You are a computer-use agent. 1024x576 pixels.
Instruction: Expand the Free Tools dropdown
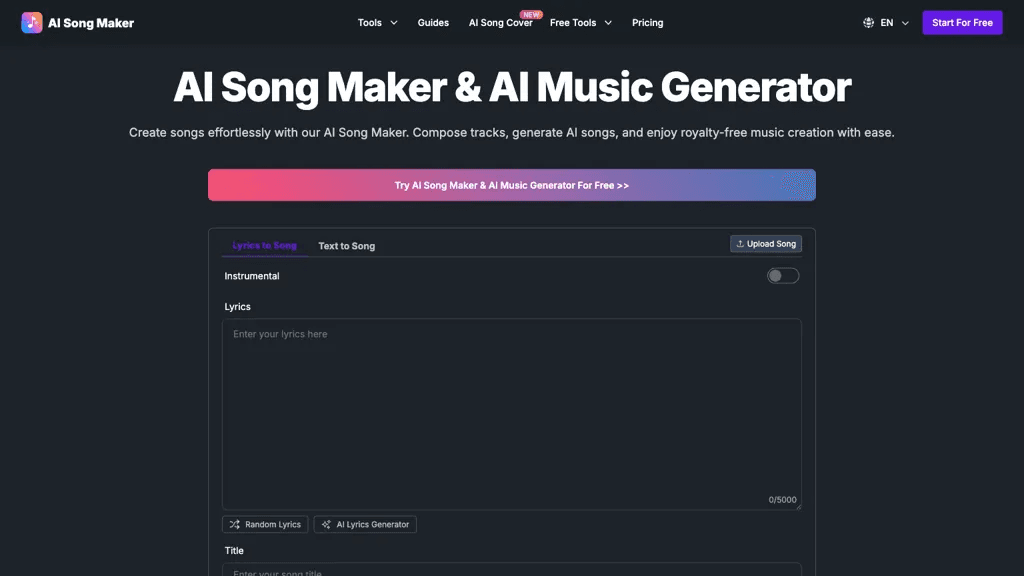click(x=581, y=23)
